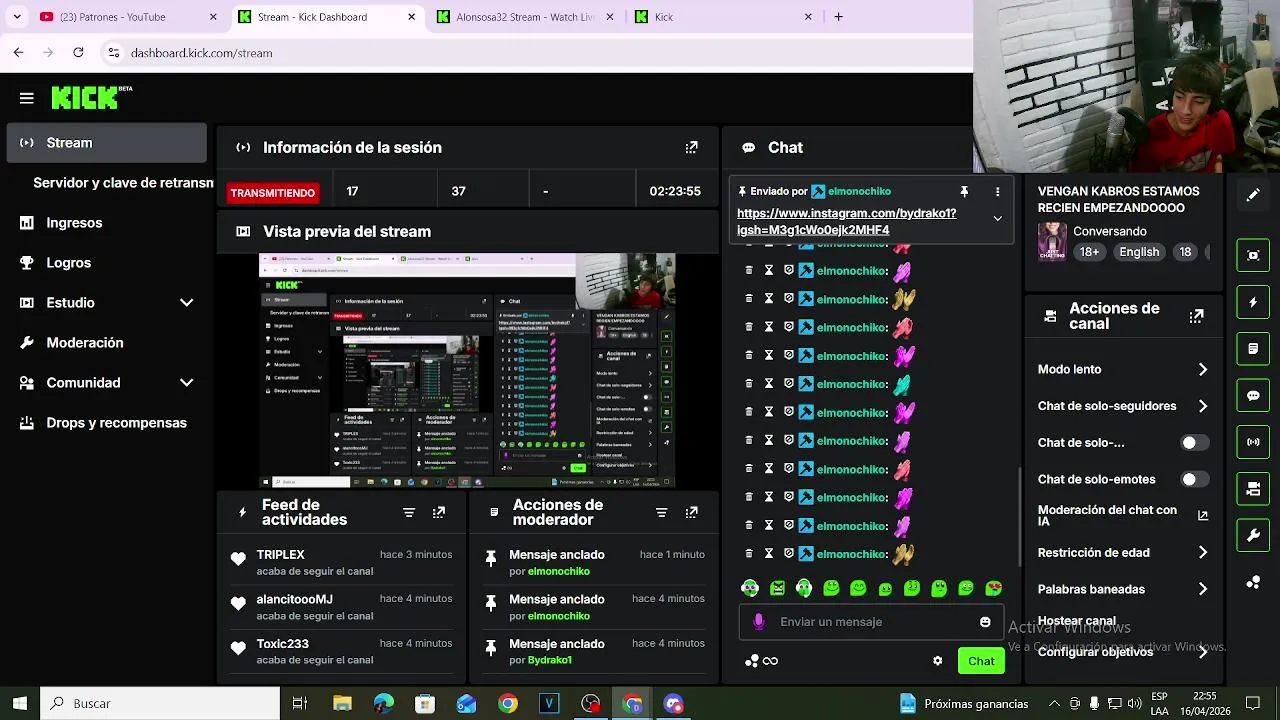Image resolution: width=1280 pixels, height=720 pixels.
Task: Unpin the pinned message via pin icon
Action: pyautogui.click(x=964, y=191)
